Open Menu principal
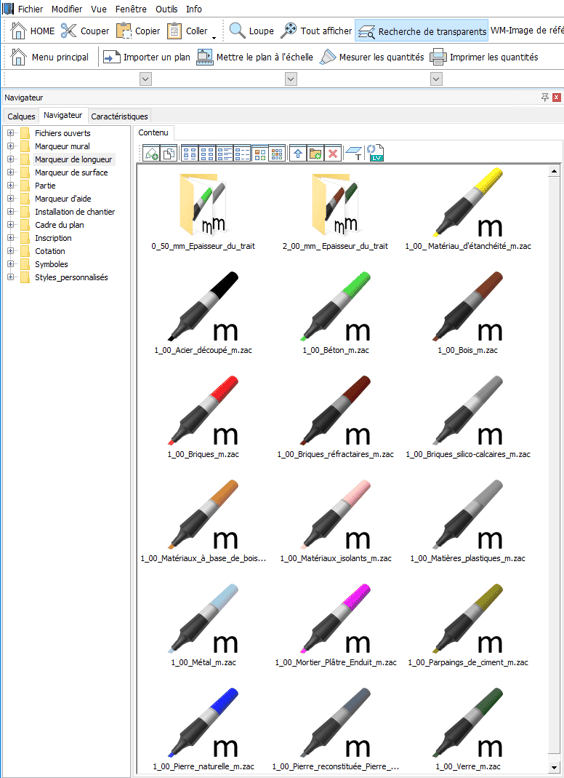This screenshot has width=564, height=778. (x=50, y=57)
